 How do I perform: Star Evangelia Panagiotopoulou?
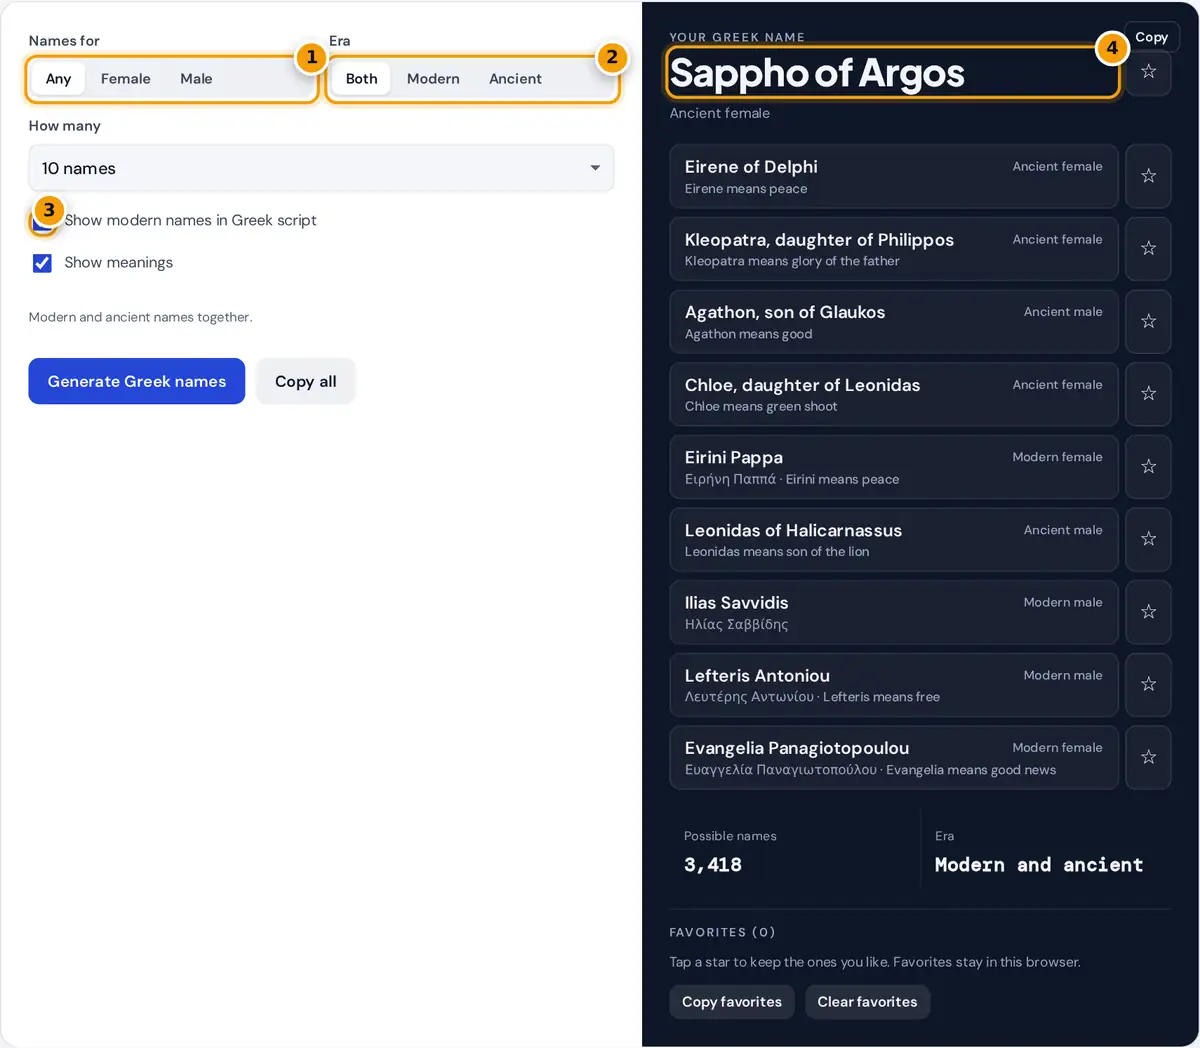coord(1148,757)
